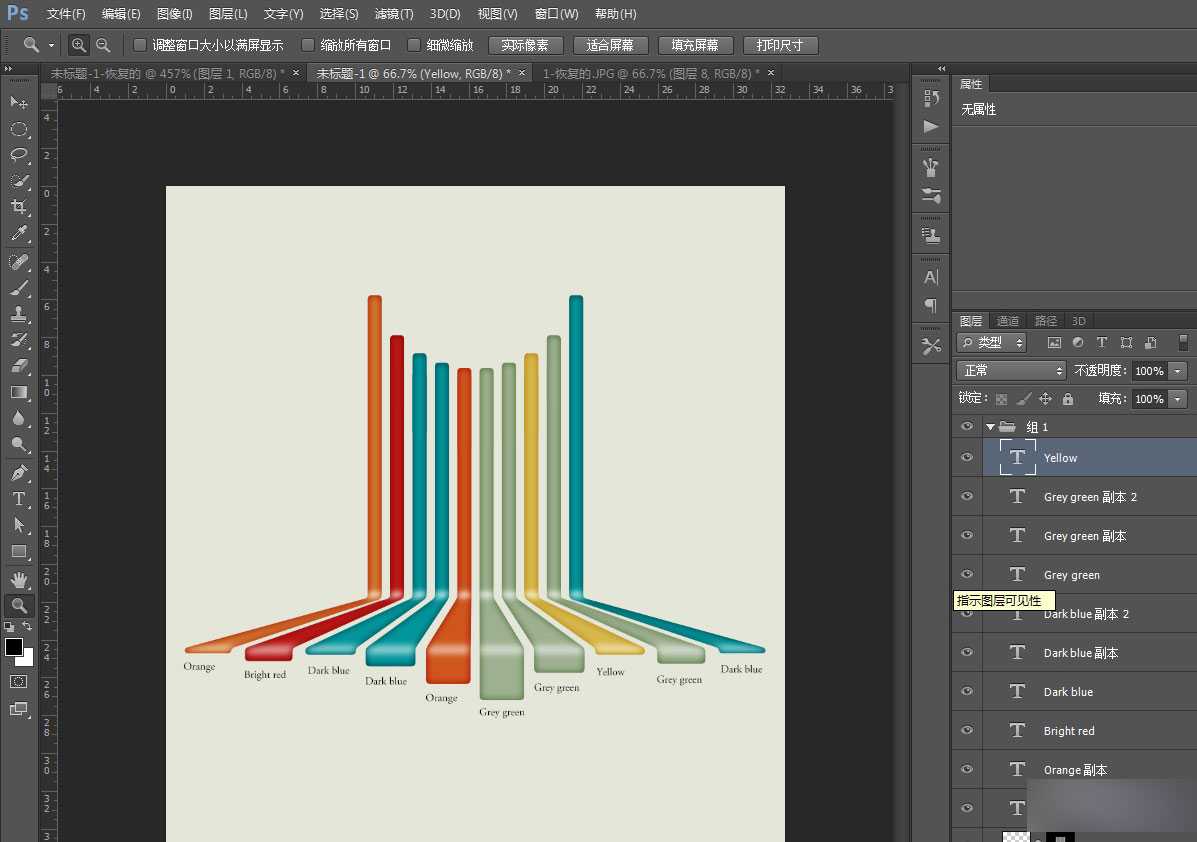Choose the Hand tool
Screen dimensions: 1197x842
click(19, 579)
